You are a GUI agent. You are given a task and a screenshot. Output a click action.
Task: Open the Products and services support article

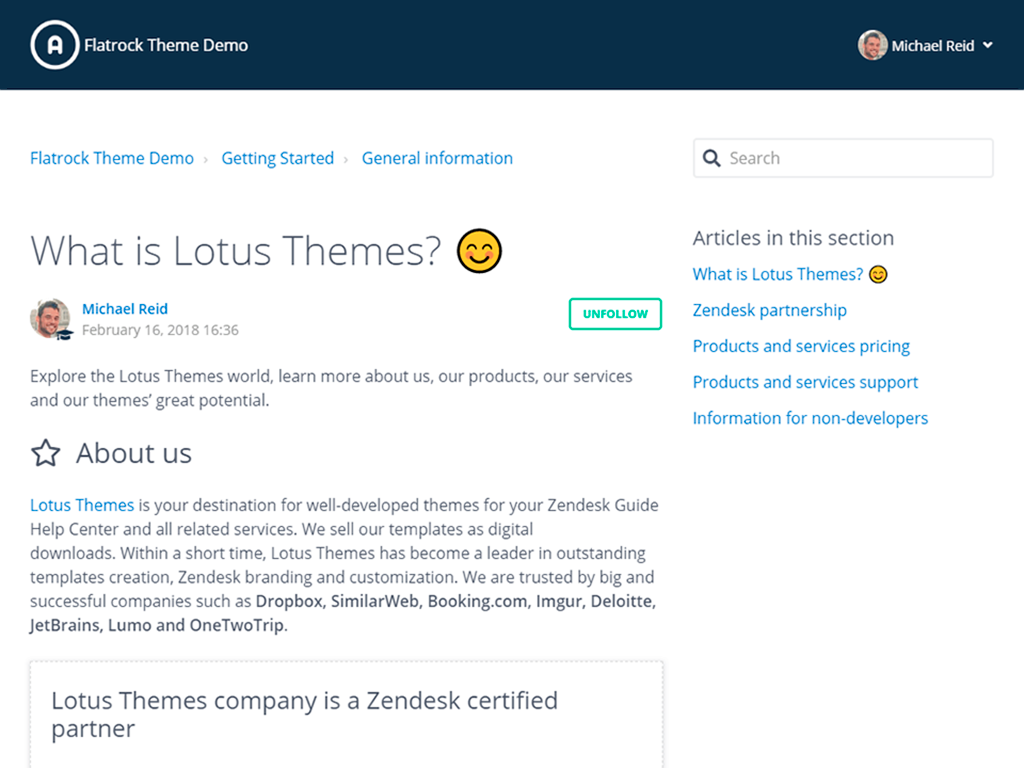(x=805, y=382)
